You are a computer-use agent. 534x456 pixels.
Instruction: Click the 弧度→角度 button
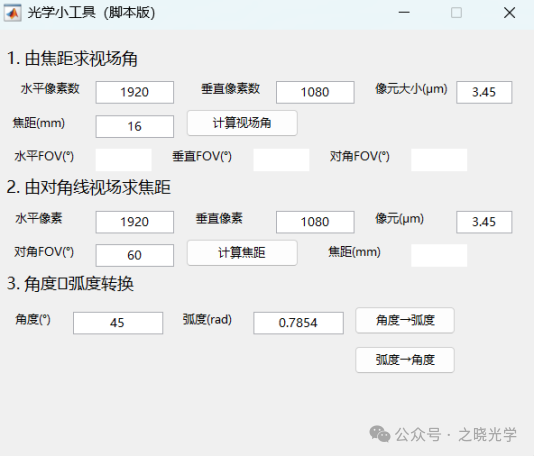click(x=405, y=360)
